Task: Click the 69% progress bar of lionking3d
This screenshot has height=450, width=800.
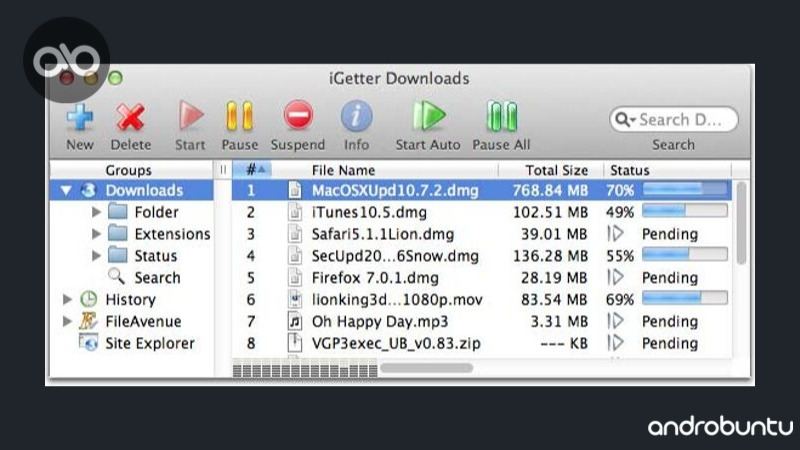Action: click(x=685, y=298)
